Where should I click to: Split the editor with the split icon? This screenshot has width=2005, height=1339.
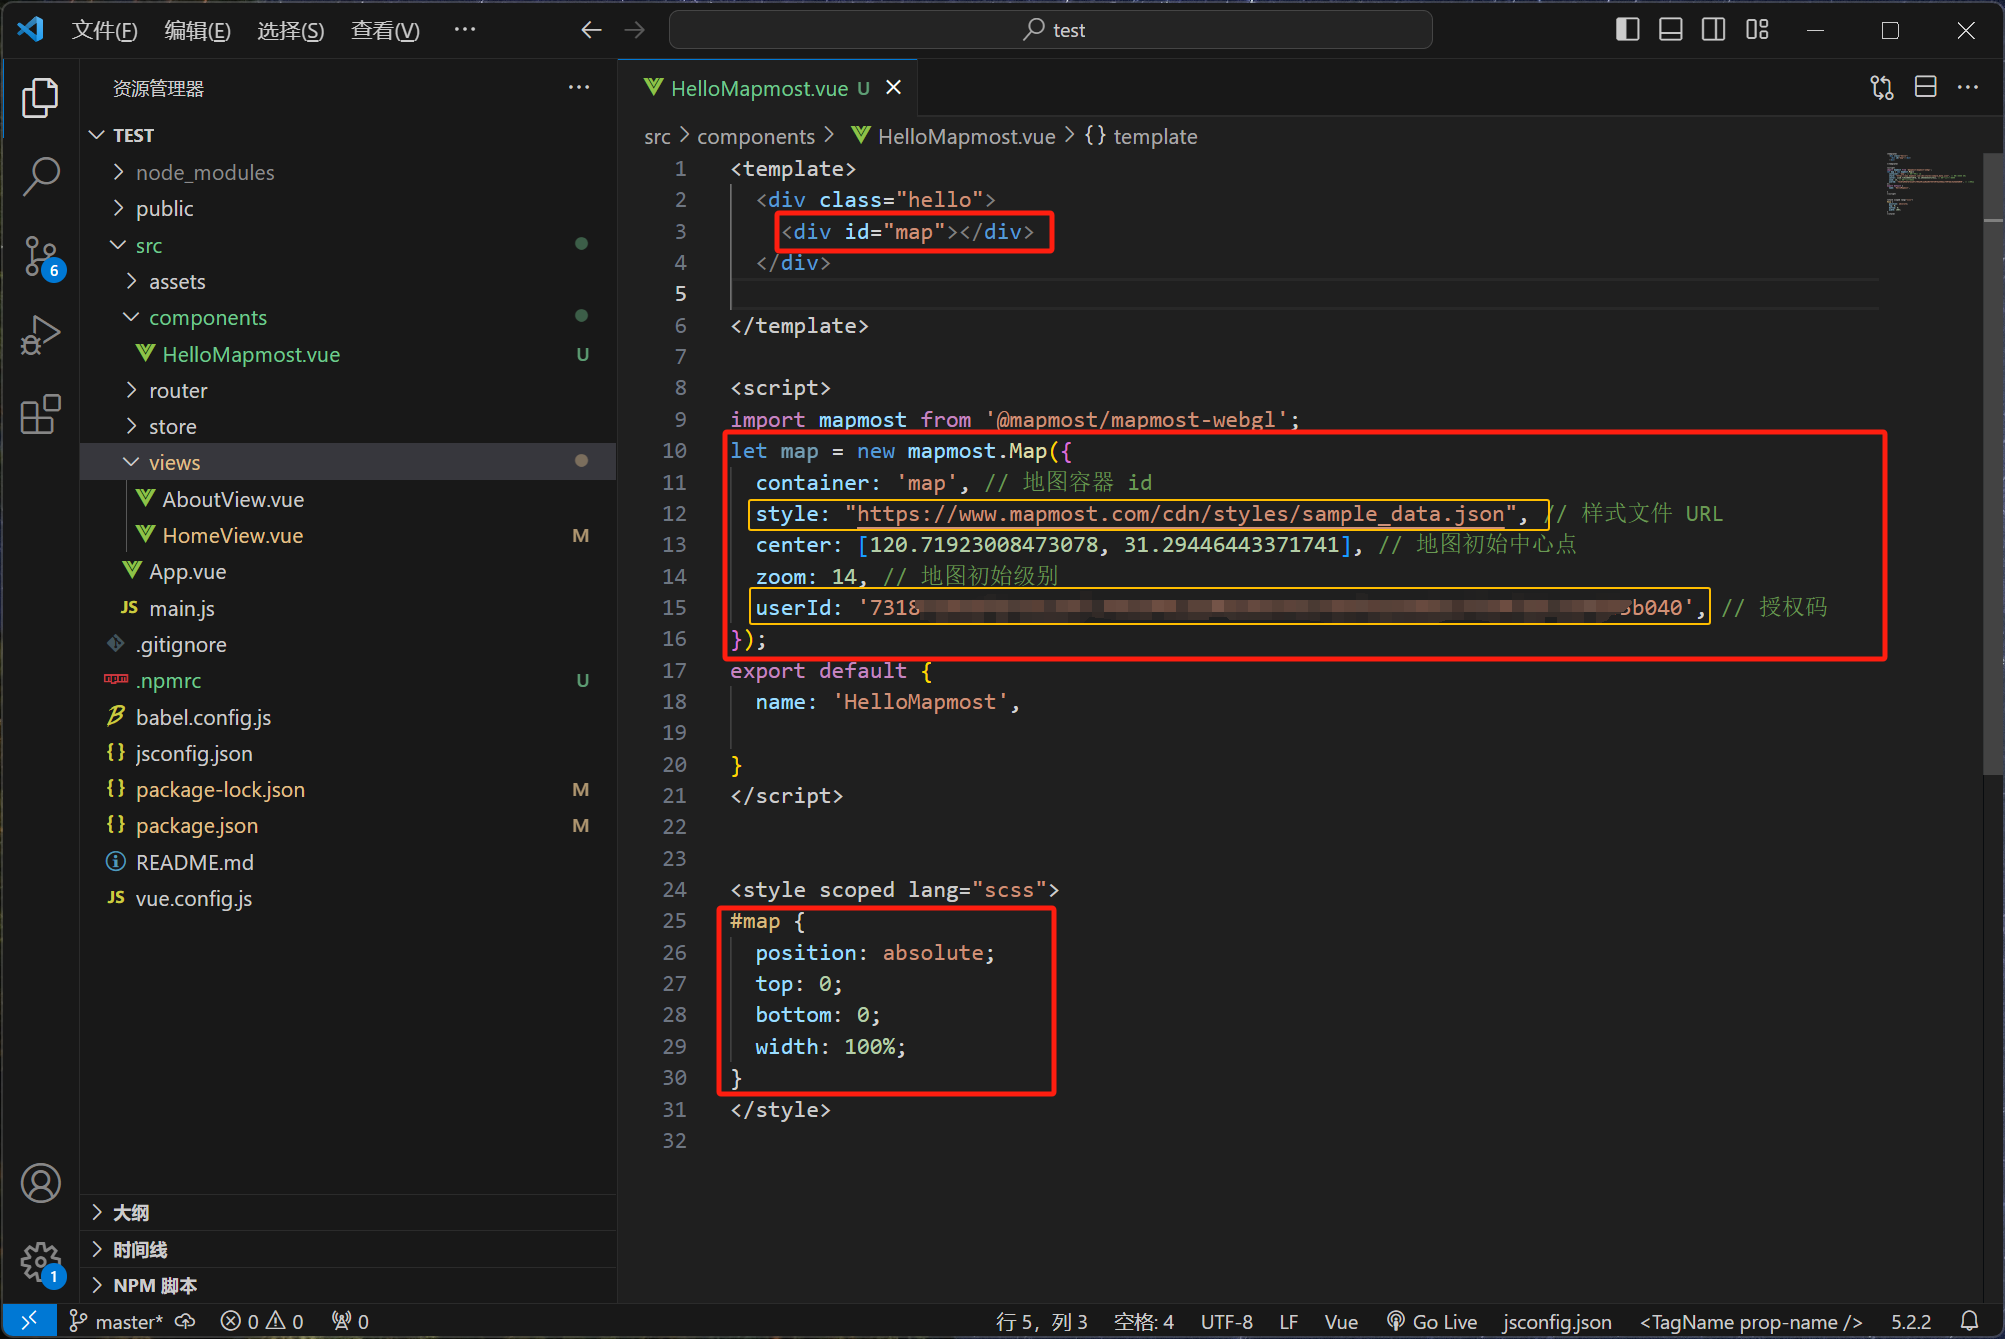[x=1925, y=88]
